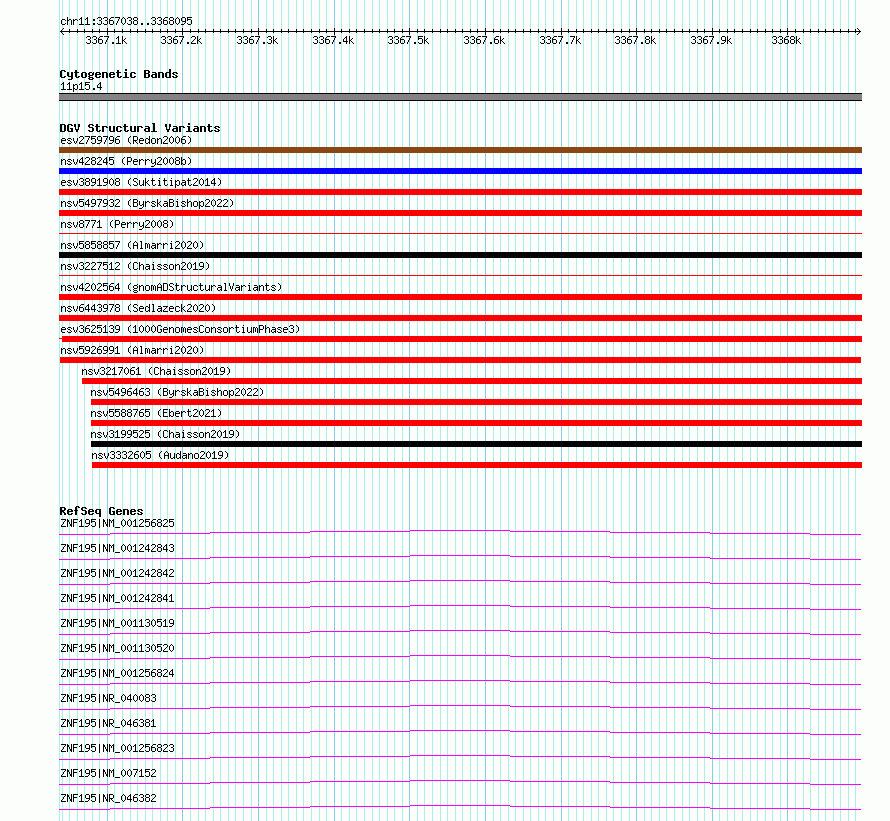This screenshot has height=821, width=890.
Task: Open transcript ZNF195|NR_046382
Action: [108, 798]
